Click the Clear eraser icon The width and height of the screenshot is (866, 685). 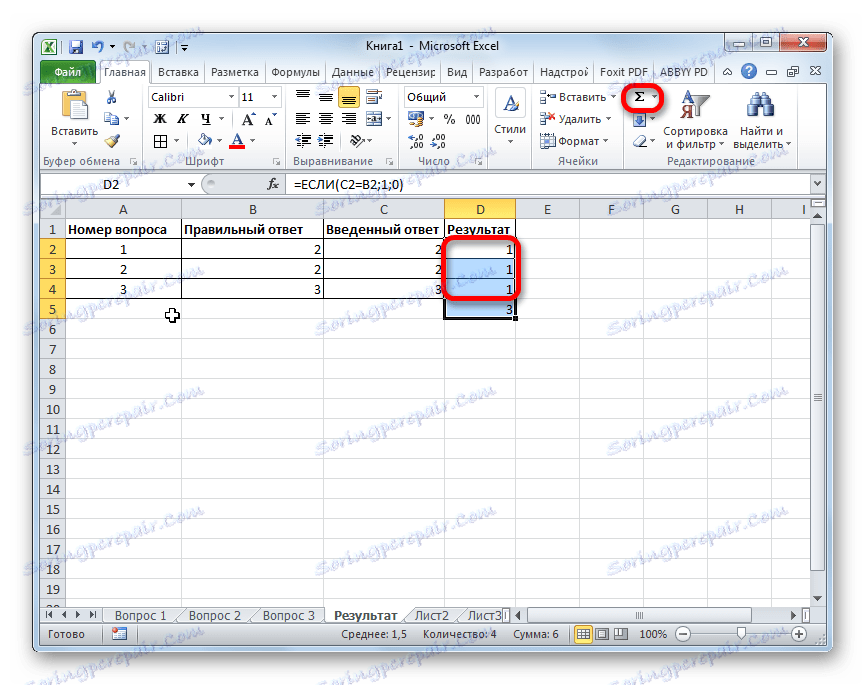point(640,141)
